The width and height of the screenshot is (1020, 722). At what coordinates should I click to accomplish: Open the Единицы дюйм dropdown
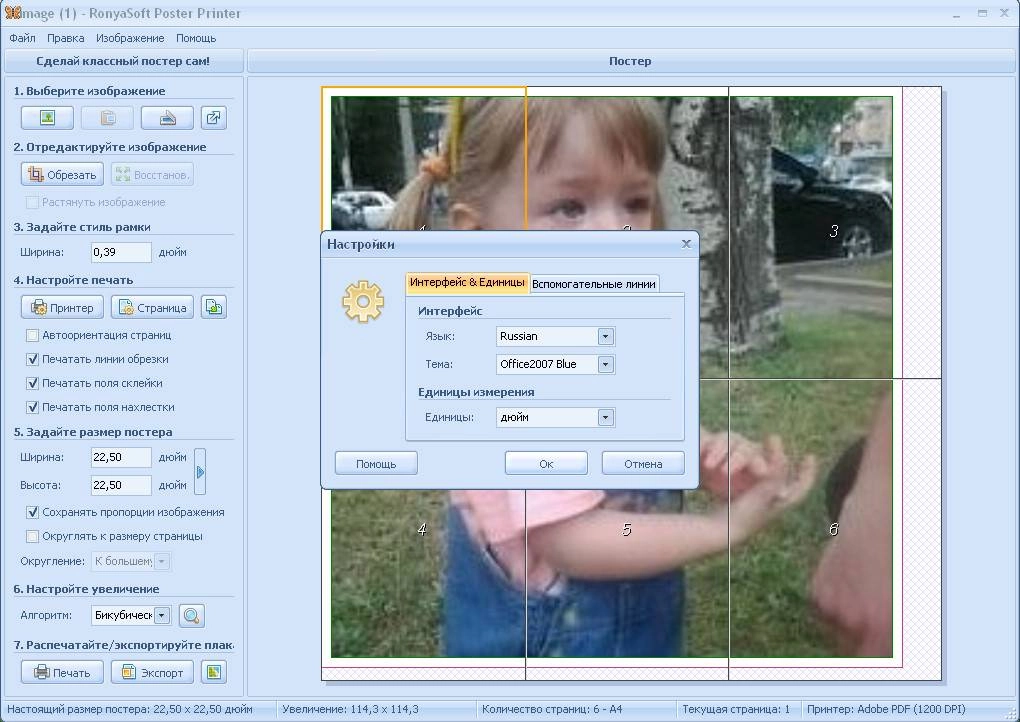(606, 418)
